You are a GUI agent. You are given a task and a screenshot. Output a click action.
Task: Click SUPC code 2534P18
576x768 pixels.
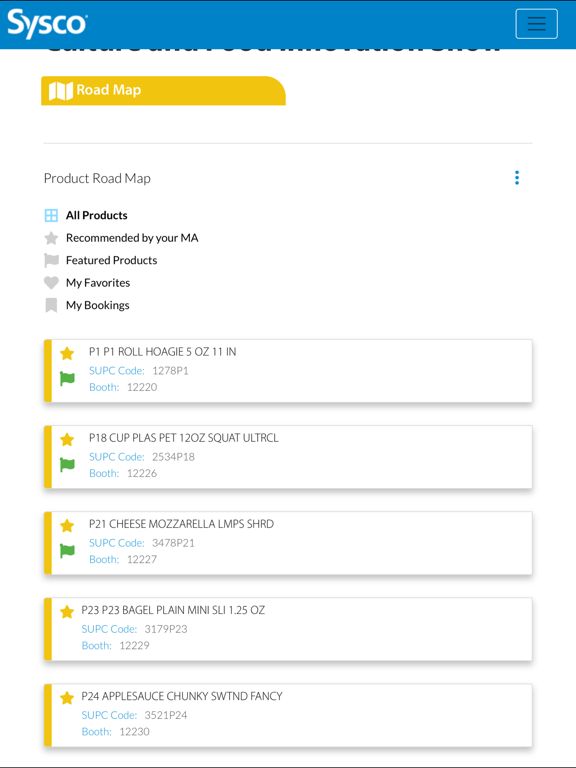(x=173, y=457)
